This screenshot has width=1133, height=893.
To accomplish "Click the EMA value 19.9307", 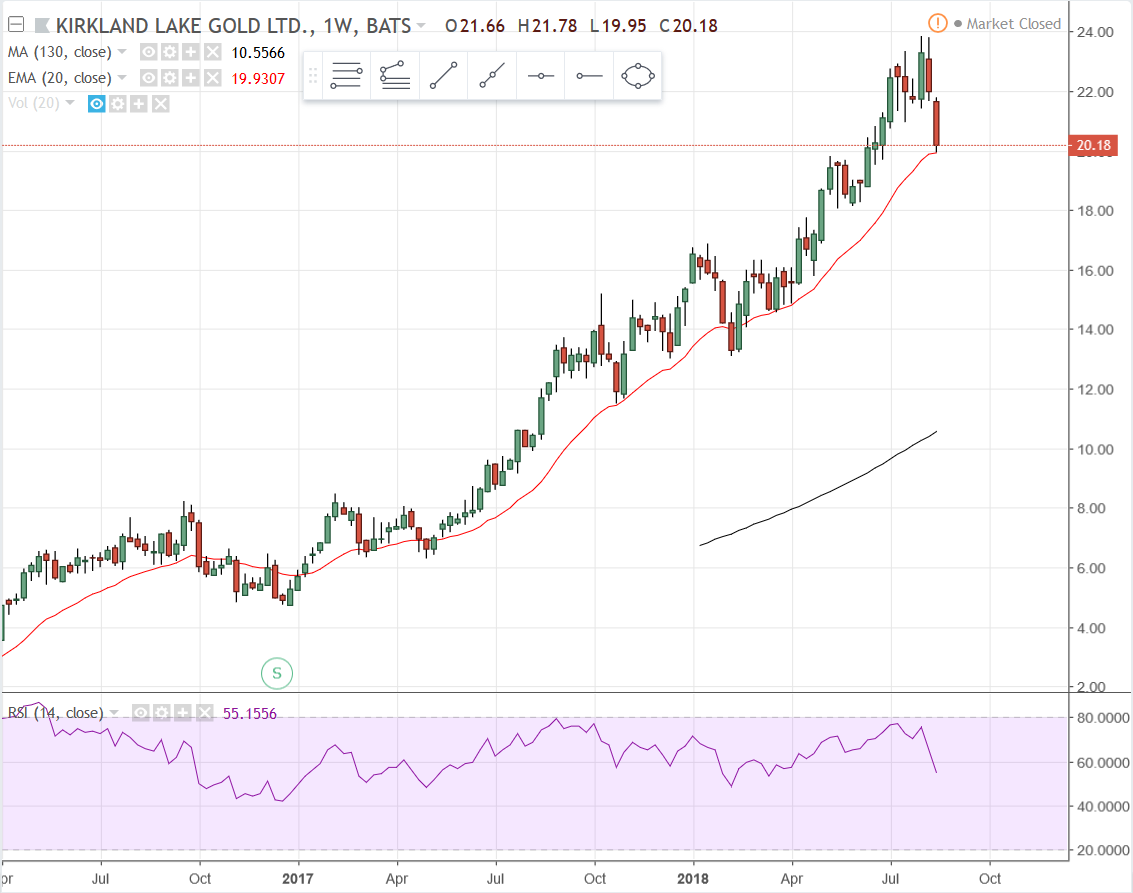I will [x=258, y=79].
